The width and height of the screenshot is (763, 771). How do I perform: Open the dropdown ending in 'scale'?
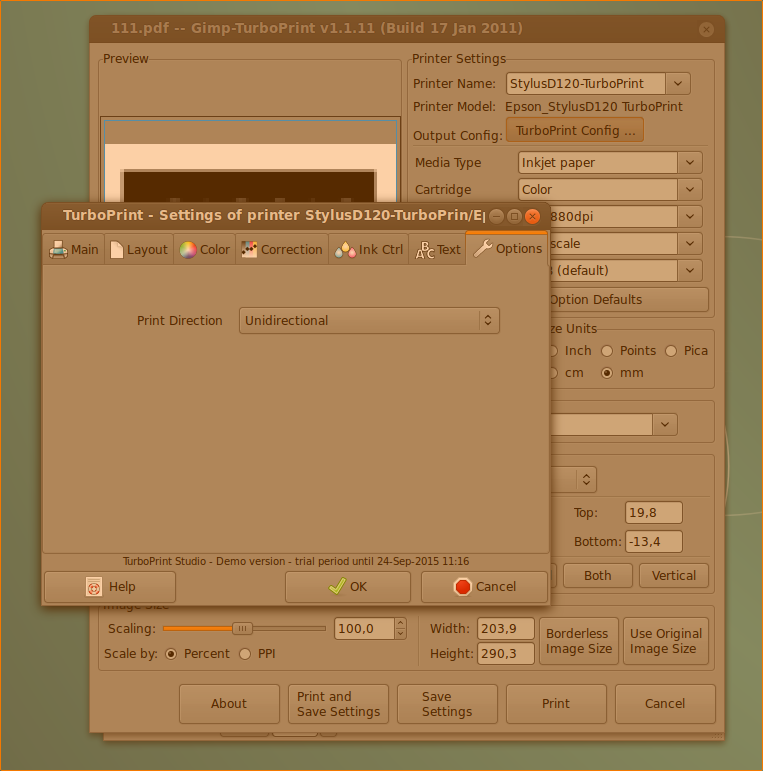[690, 243]
